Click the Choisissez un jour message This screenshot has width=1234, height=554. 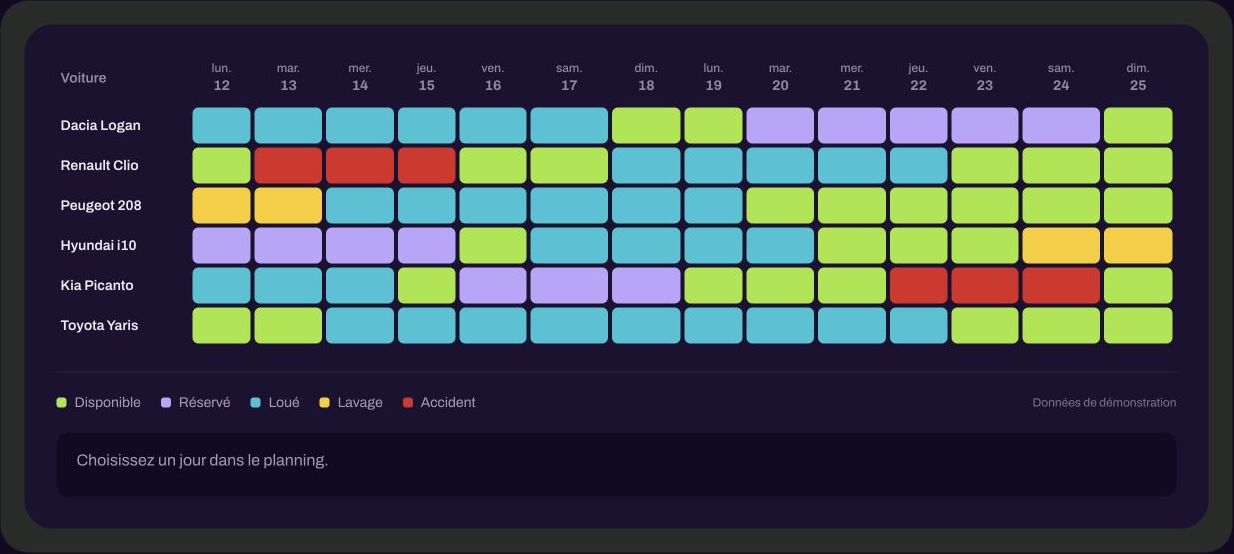coord(202,461)
